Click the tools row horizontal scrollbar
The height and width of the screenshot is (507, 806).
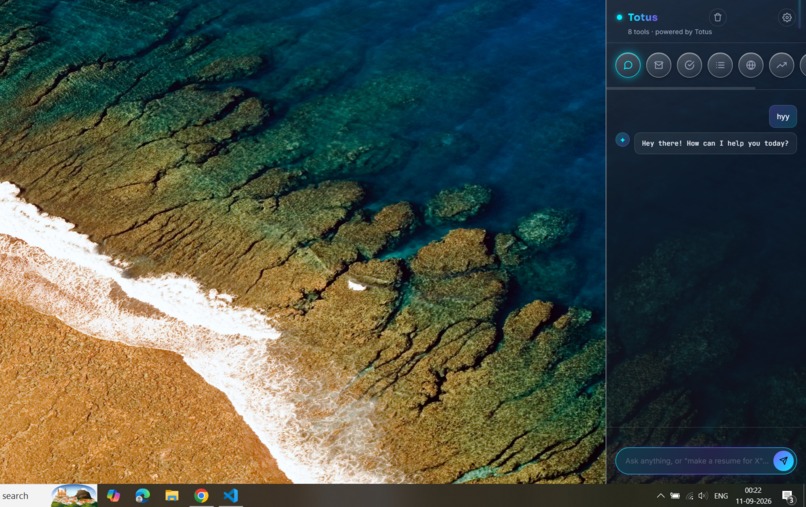(681, 88)
